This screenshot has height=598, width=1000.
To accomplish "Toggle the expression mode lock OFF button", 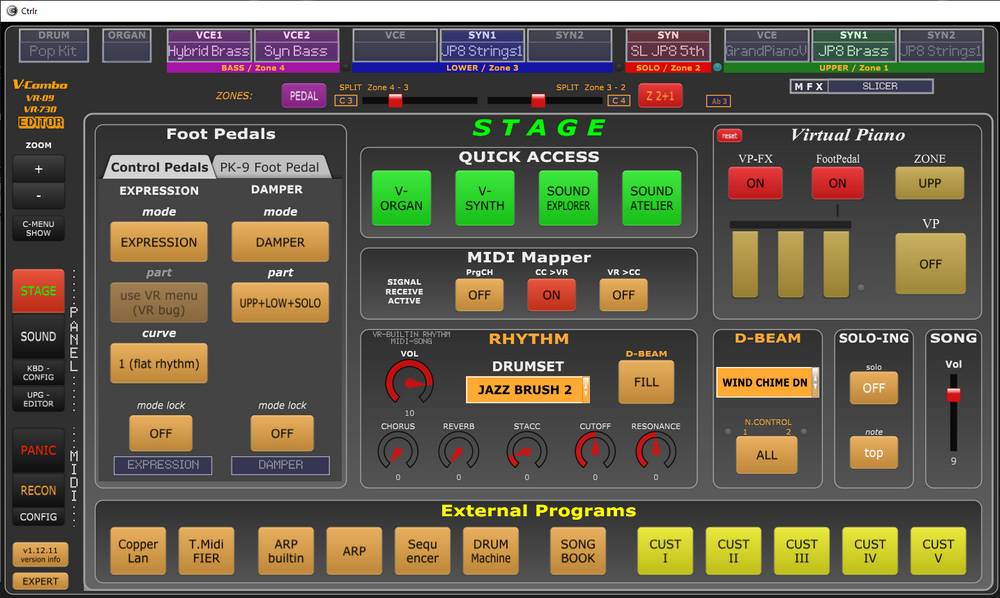I will point(161,434).
